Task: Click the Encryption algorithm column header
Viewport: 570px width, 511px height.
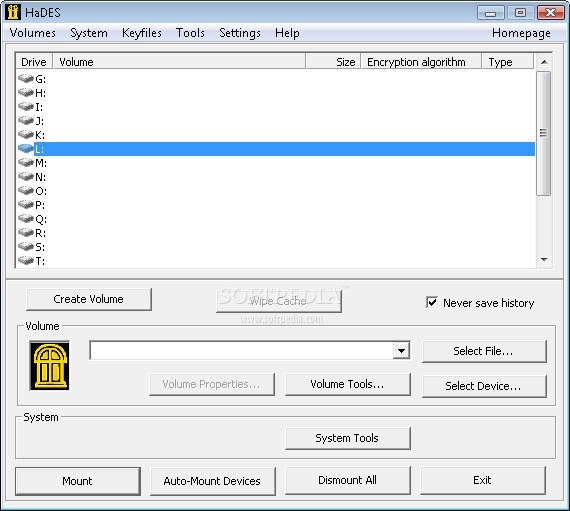Action: pos(421,61)
